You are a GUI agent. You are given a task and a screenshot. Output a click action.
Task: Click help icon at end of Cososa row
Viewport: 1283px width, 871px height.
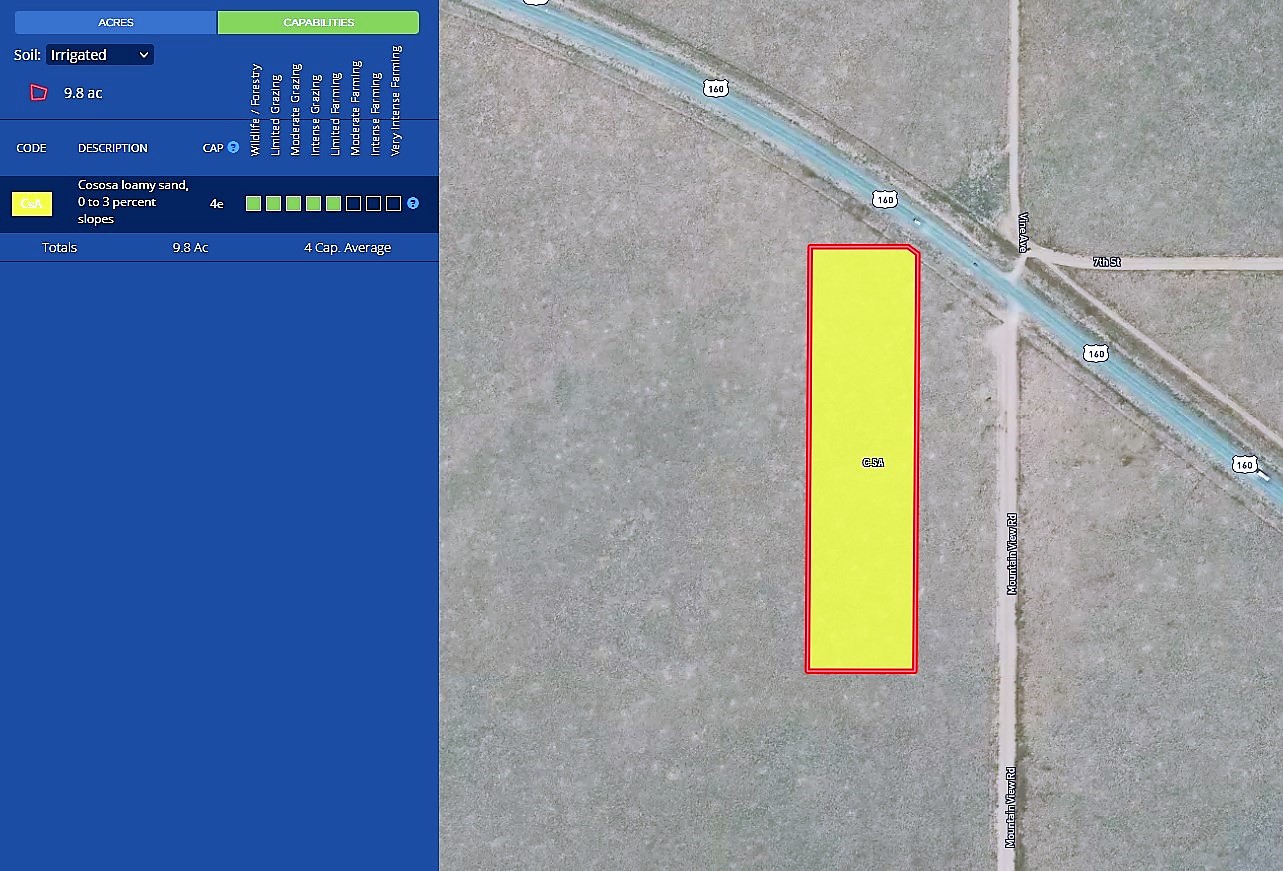click(x=413, y=203)
